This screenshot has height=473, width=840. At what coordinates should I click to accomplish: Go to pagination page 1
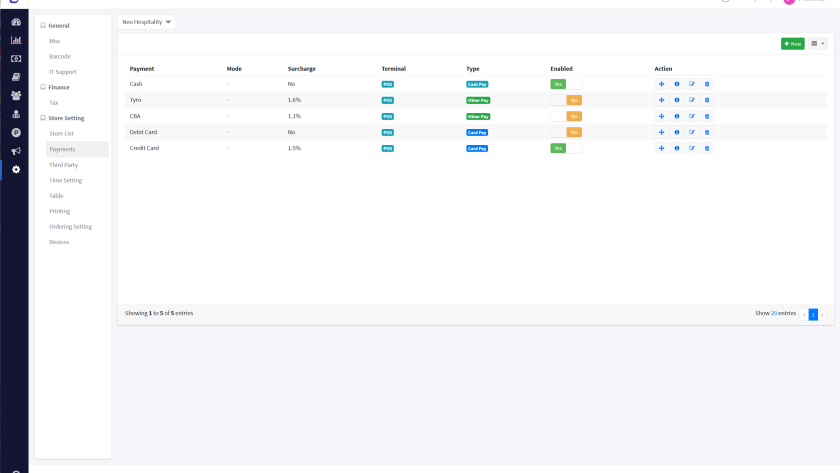(x=813, y=314)
